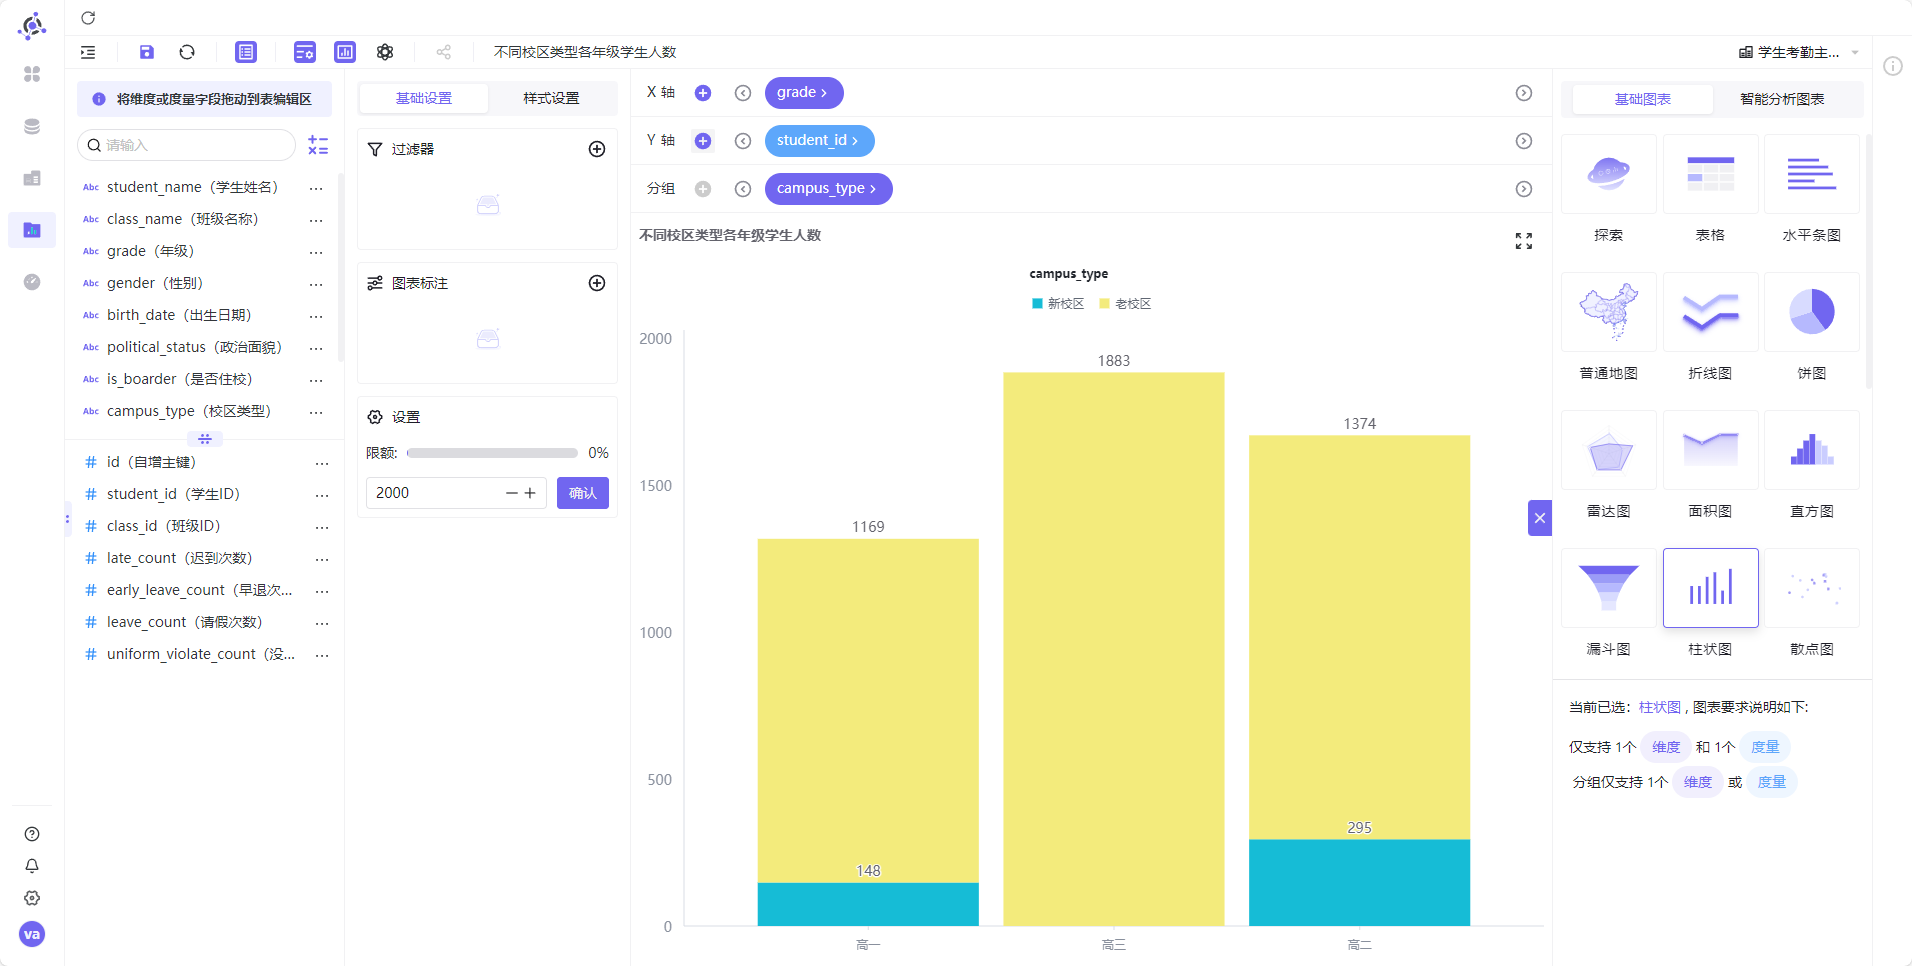Open the student_id Y-axis field options
Image resolution: width=1912 pixels, height=966 pixels.
820,141
